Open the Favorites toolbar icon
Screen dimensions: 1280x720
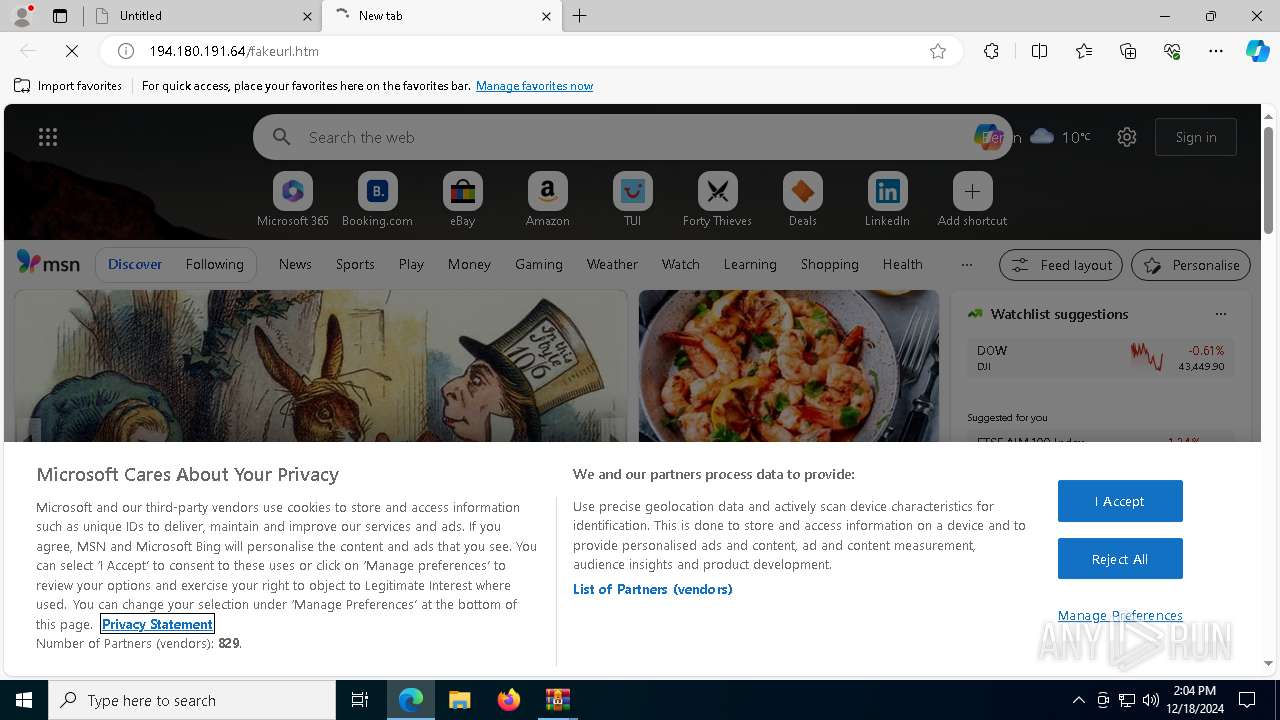tap(1084, 51)
